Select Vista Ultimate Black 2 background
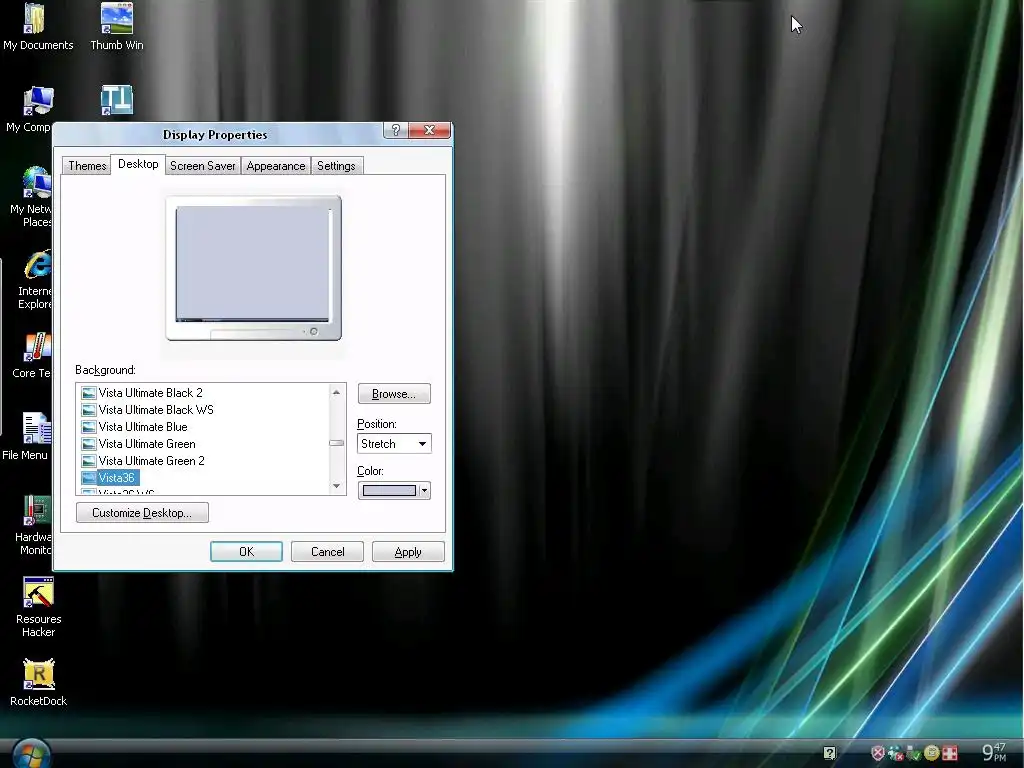 (x=151, y=392)
